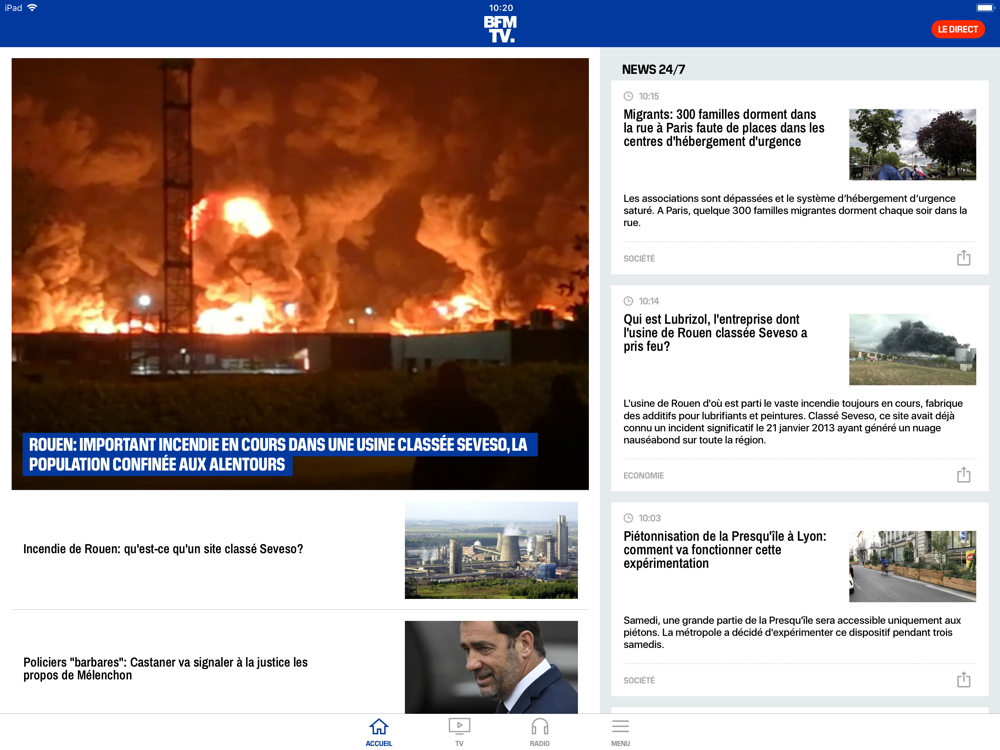Open the Migrants 300 familles headline

click(x=724, y=128)
